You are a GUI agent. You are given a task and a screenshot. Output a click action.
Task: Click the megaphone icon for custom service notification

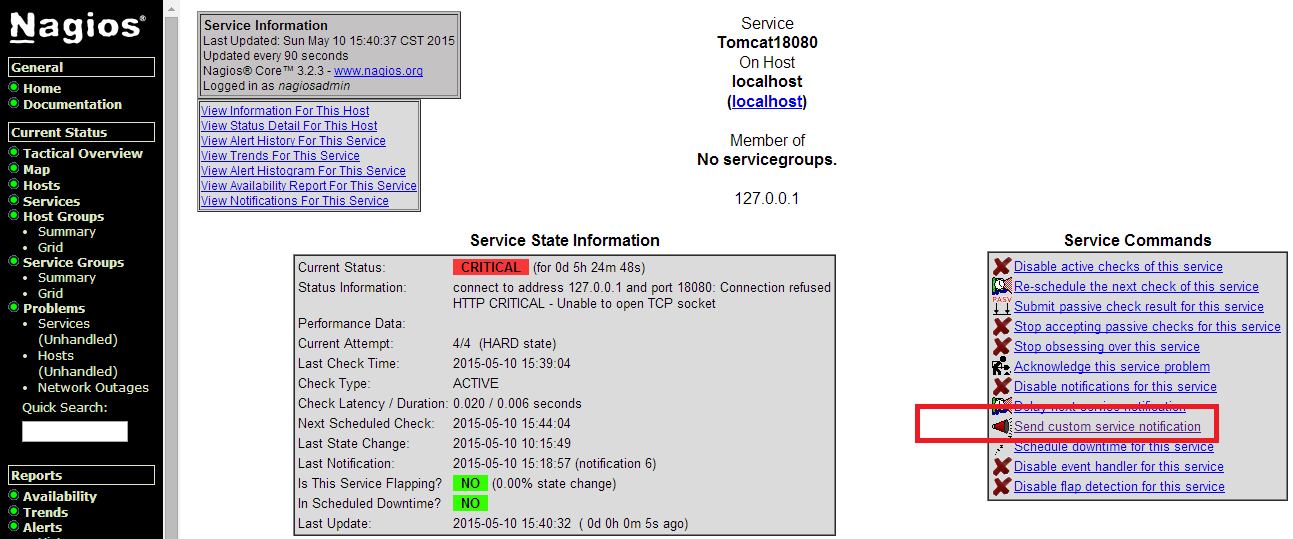(1001, 427)
